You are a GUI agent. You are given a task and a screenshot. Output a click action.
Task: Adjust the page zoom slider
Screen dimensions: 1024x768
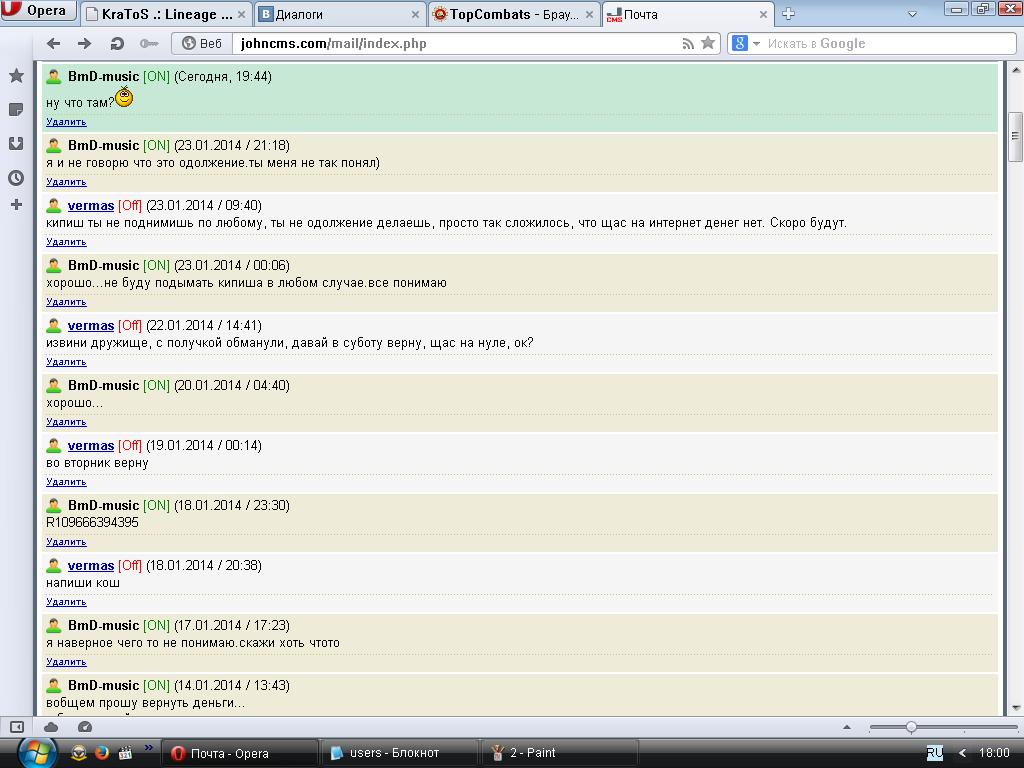911,727
